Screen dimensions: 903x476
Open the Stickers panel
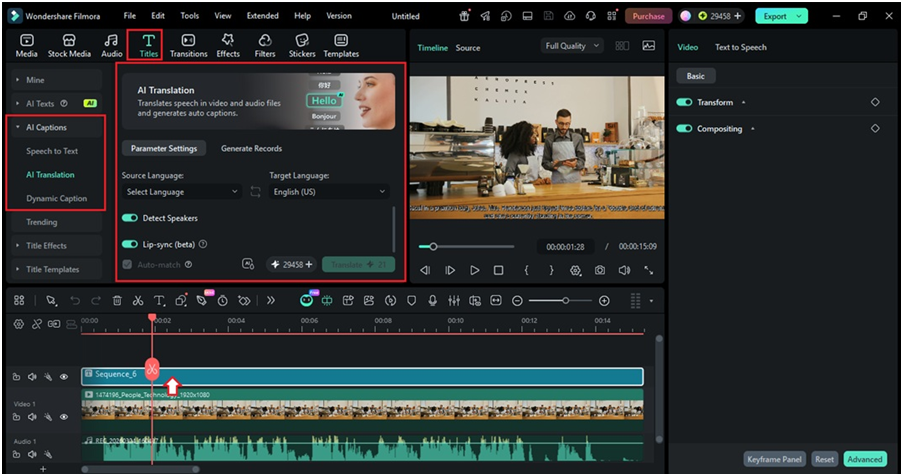tap(302, 45)
